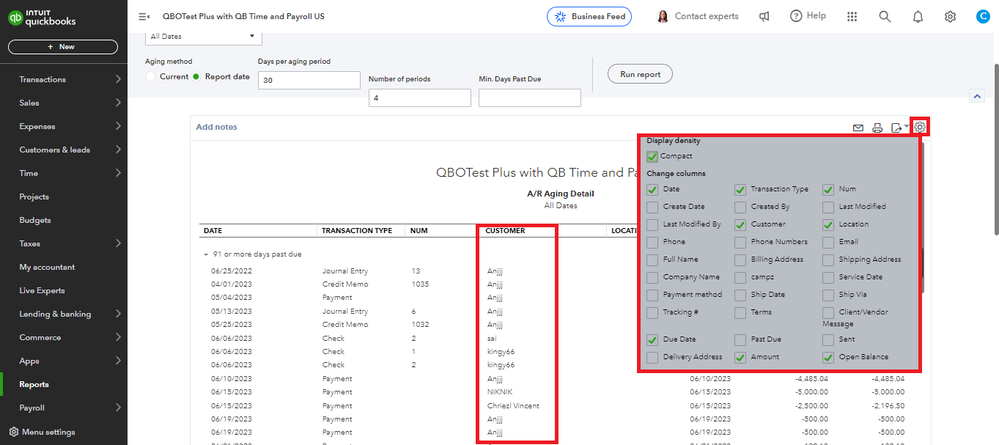Open Apps in the sidebar

click(29, 361)
